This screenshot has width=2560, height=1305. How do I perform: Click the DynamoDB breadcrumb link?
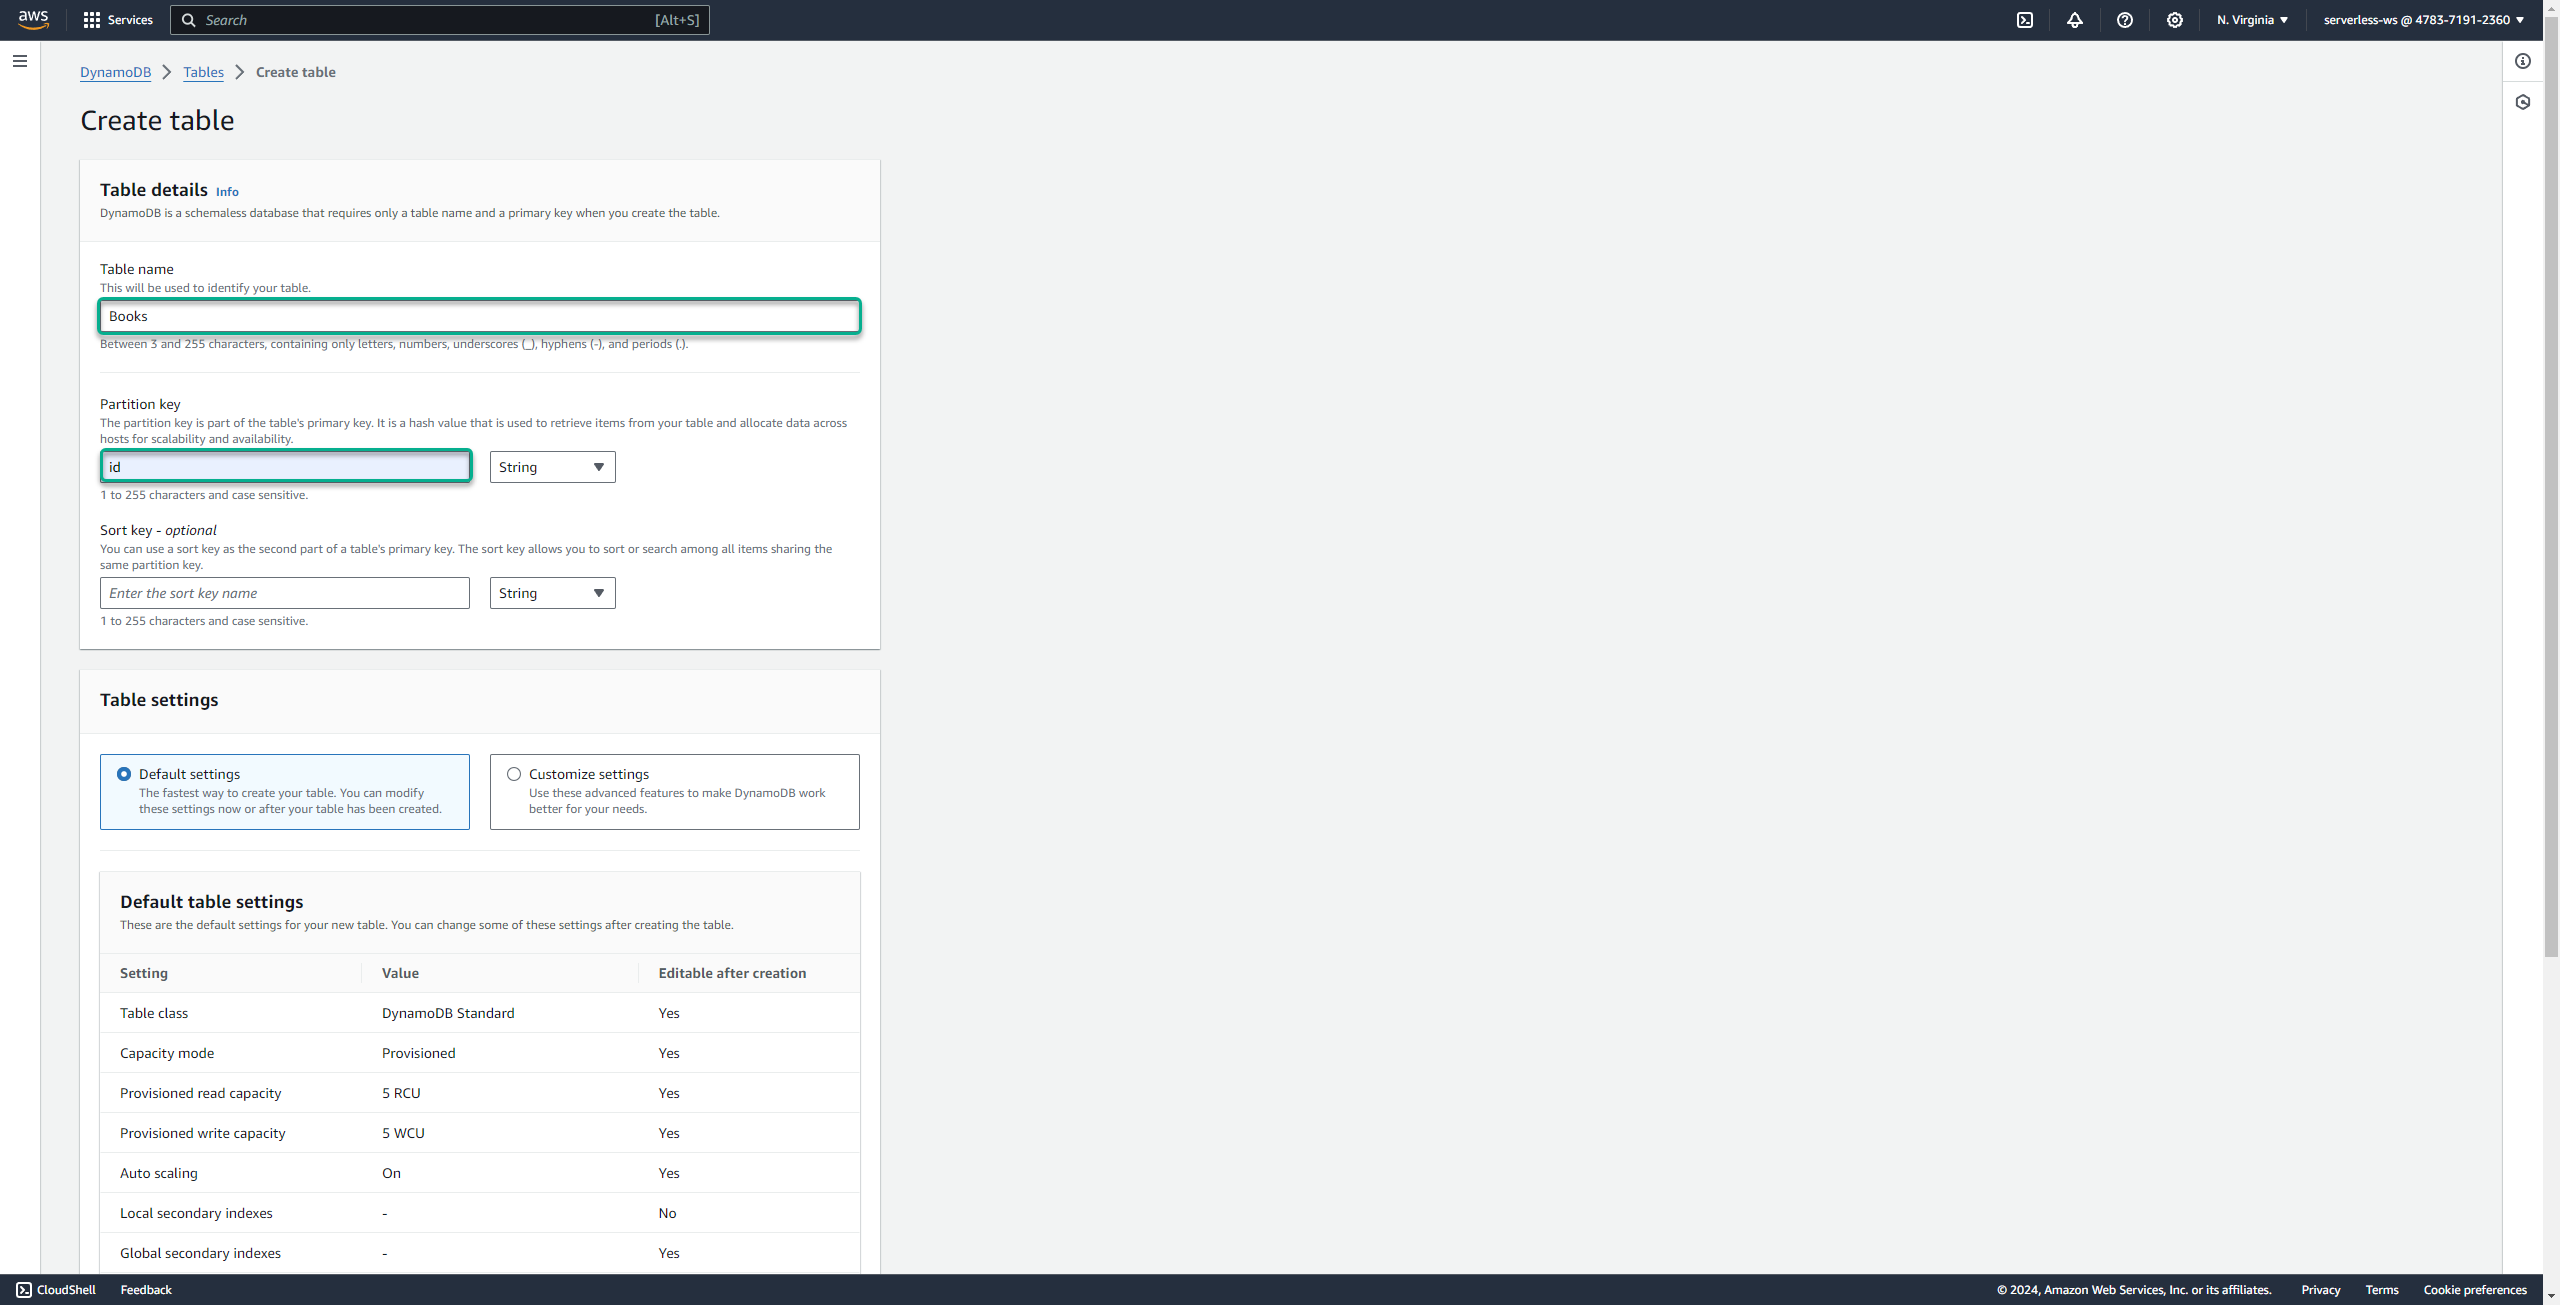(x=113, y=72)
